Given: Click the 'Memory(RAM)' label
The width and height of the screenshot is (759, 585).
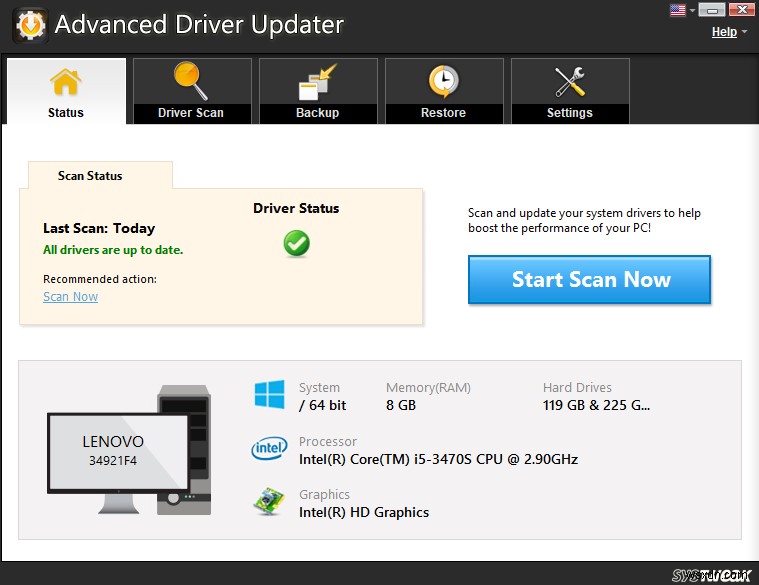Looking at the screenshot, I should 428,388.
